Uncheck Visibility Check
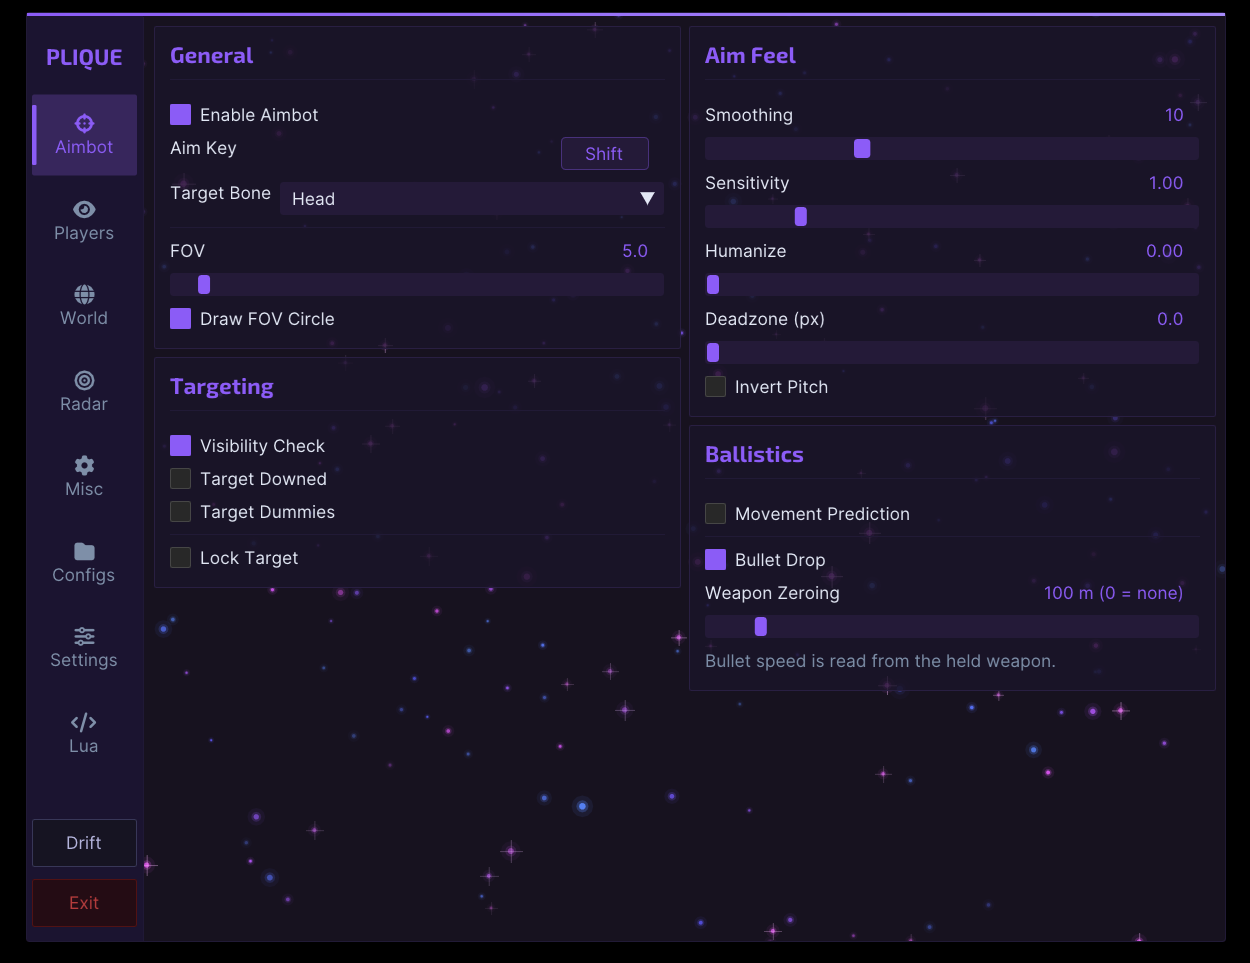 coord(180,445)
